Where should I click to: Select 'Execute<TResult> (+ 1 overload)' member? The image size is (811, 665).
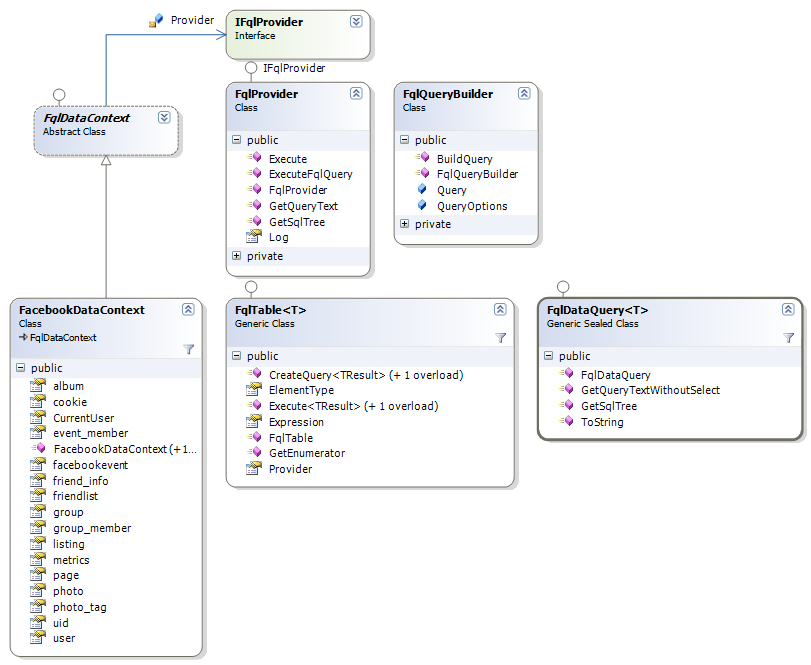point(354,406)
